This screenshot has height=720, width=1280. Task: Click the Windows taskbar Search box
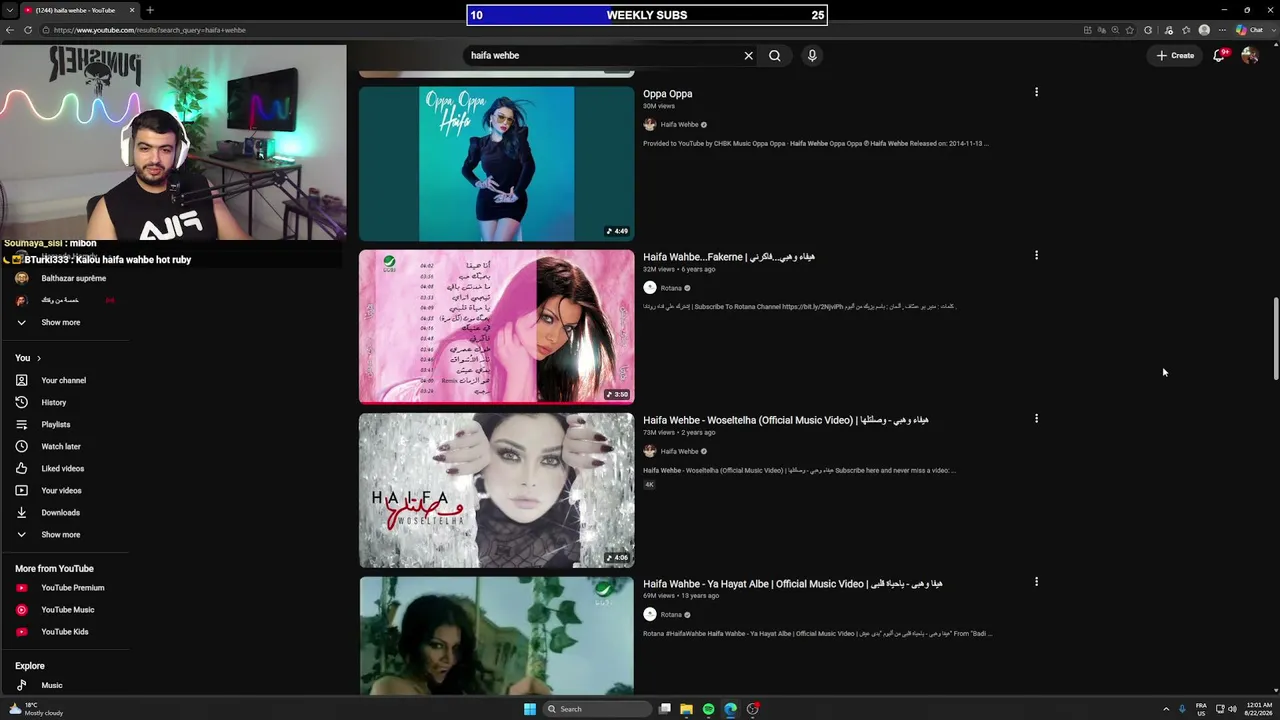598,709
